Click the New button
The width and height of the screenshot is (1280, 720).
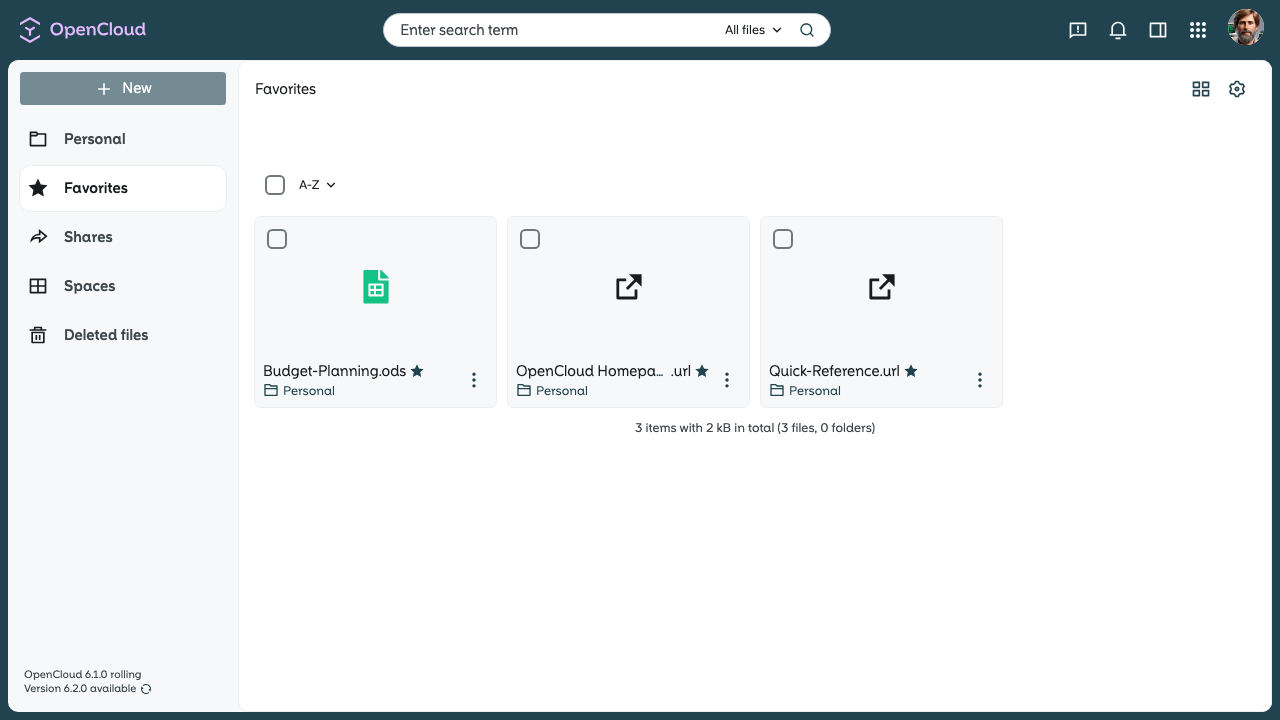tap(123, 88)
